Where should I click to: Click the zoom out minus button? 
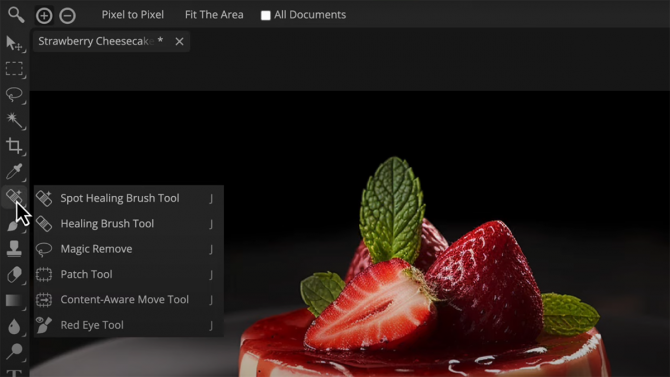67,16
